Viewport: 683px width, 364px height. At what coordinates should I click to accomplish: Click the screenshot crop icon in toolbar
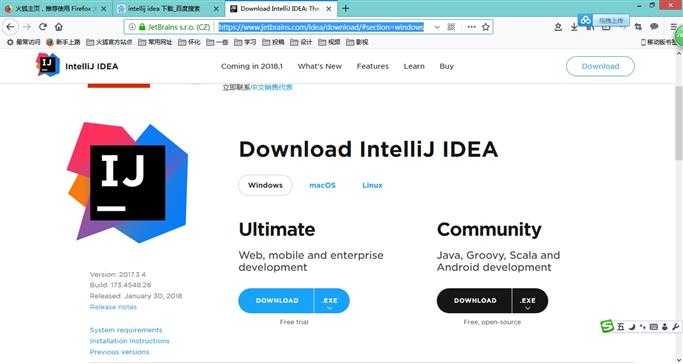(x=638, y=27)
